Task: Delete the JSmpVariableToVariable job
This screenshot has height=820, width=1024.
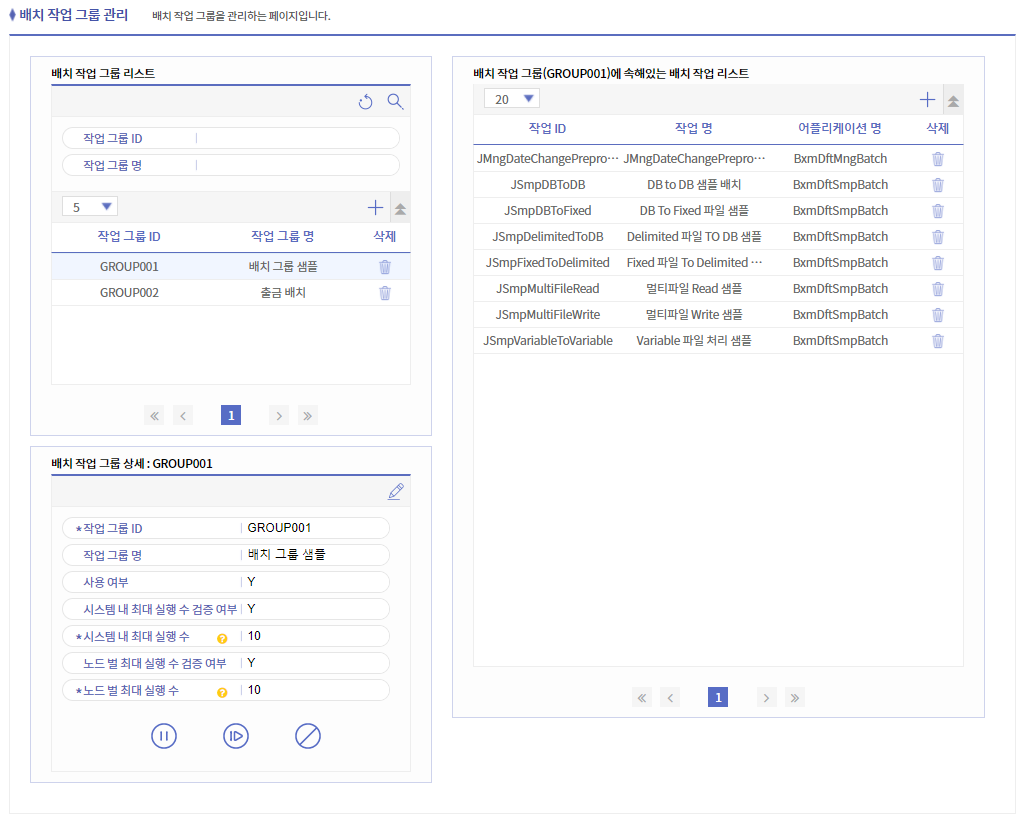Action: [938, 341]
